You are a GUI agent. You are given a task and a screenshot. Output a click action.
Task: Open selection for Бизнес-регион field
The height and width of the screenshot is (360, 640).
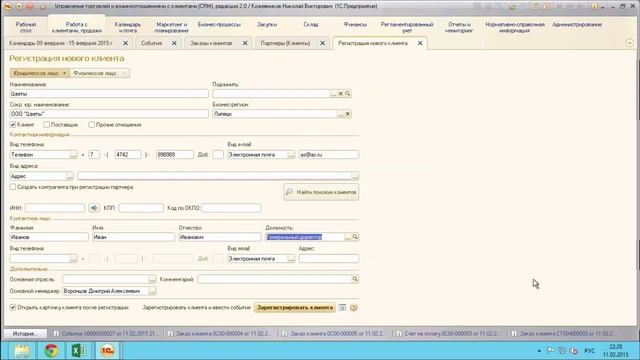pos(340,114)
